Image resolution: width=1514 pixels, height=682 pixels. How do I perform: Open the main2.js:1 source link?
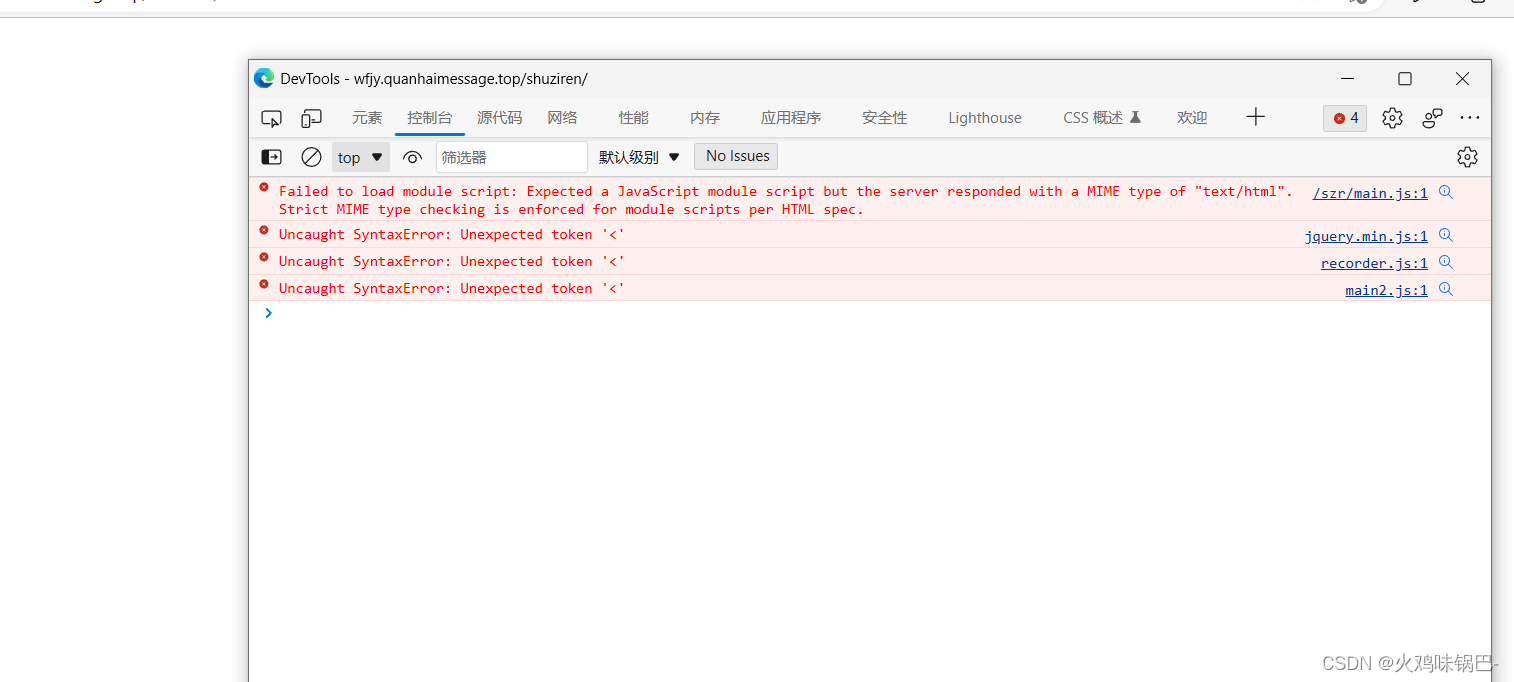tap(1386, 290)
